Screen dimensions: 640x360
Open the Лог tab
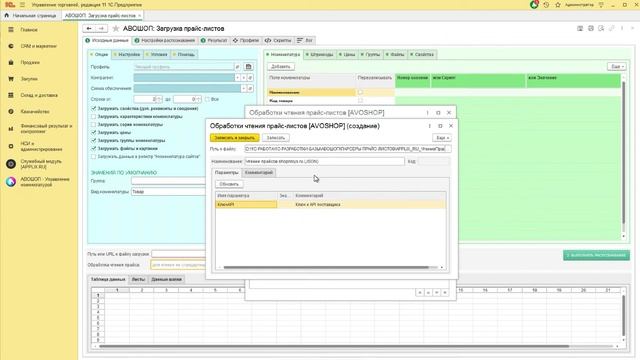pyautogui.click(x=305, y=40)
